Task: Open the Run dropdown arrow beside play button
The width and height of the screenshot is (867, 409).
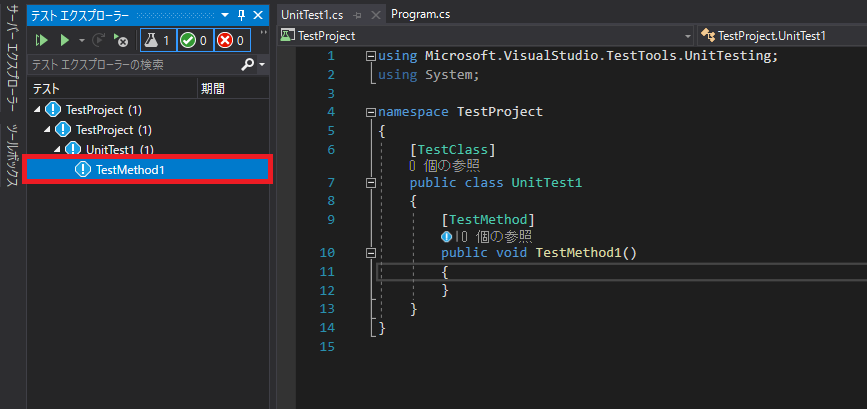Action: 82,40
